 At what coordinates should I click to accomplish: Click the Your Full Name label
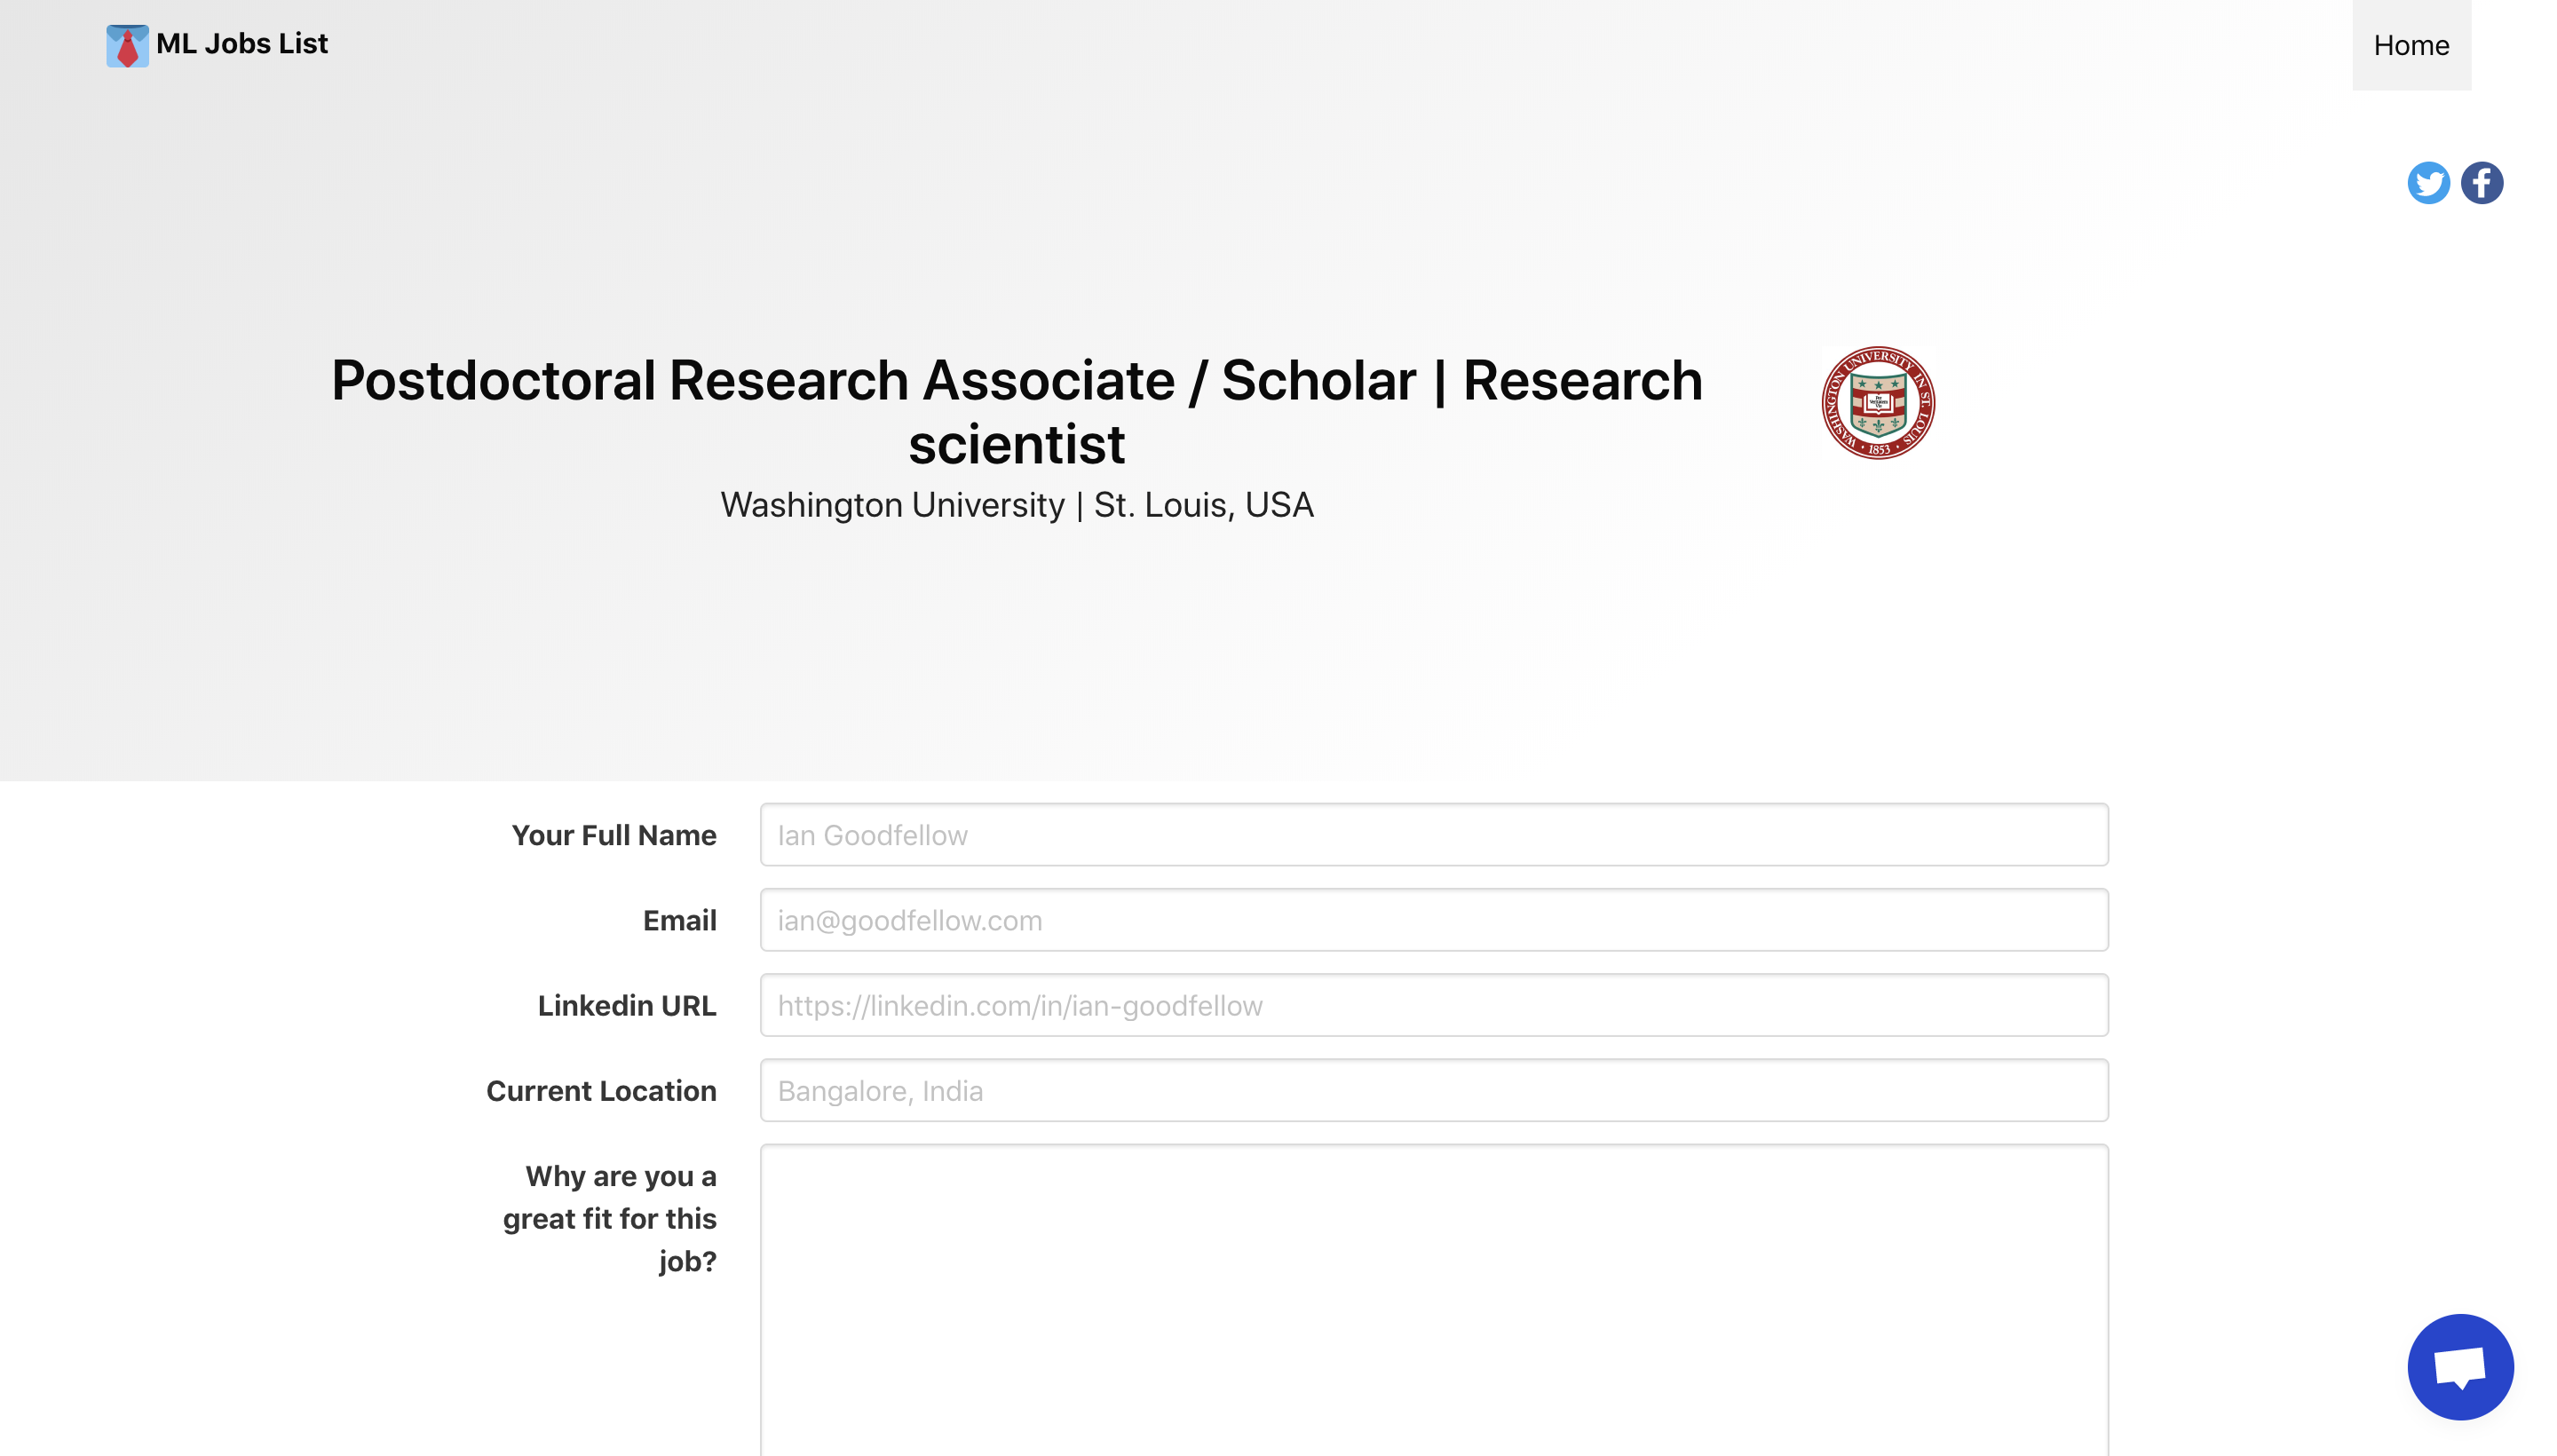click(614, 834)
